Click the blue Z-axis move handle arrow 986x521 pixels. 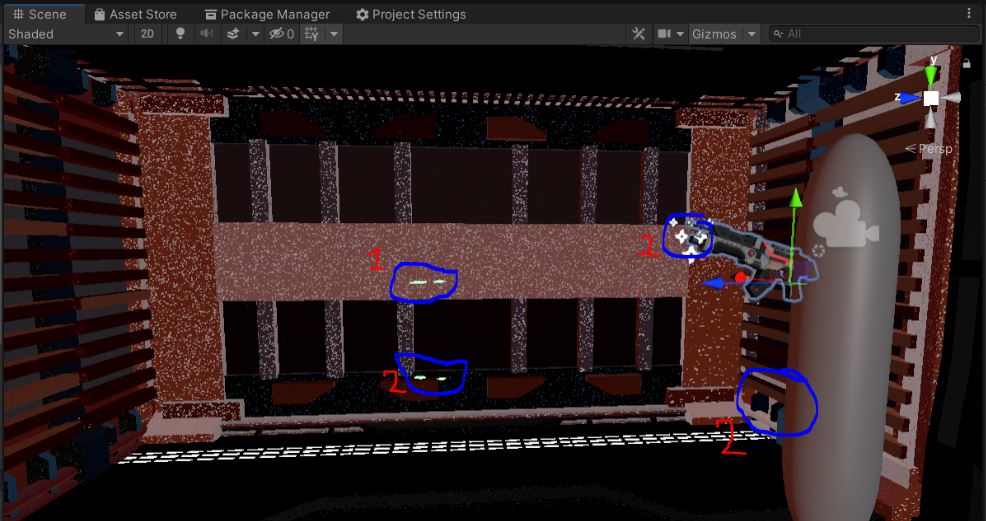712,283
